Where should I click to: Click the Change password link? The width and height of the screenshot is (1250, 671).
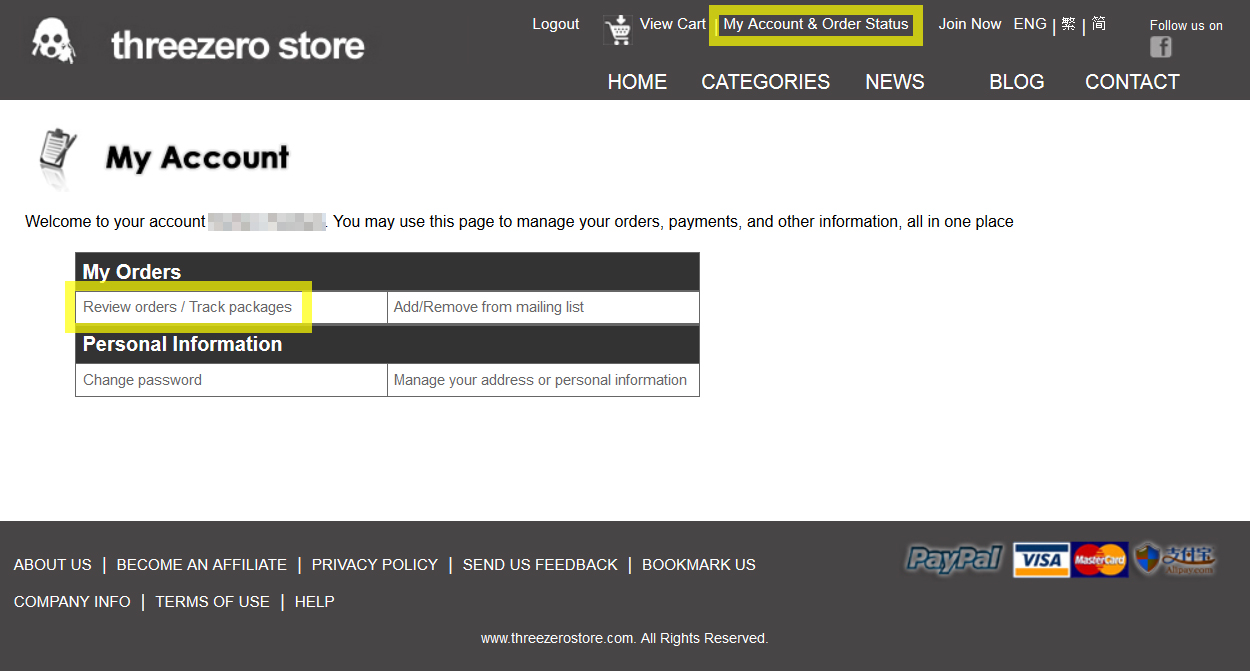[x=142, y=380]
